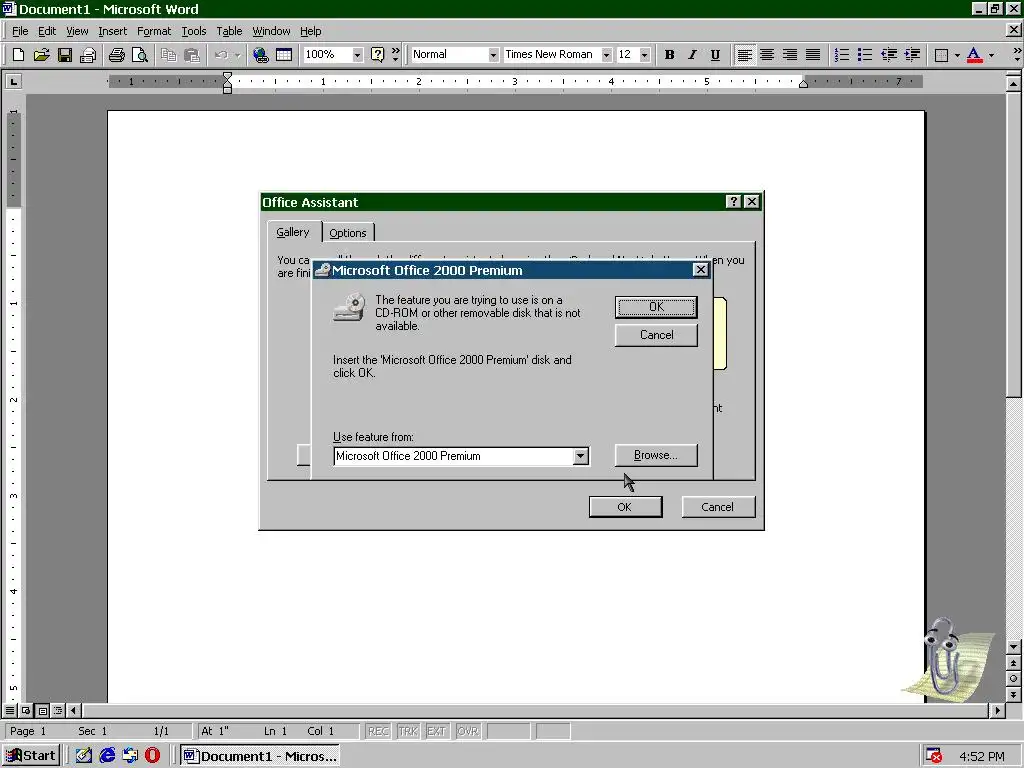Toggle OVR overtype mode in status bar

pyautogui.click(x=468, y=731)
